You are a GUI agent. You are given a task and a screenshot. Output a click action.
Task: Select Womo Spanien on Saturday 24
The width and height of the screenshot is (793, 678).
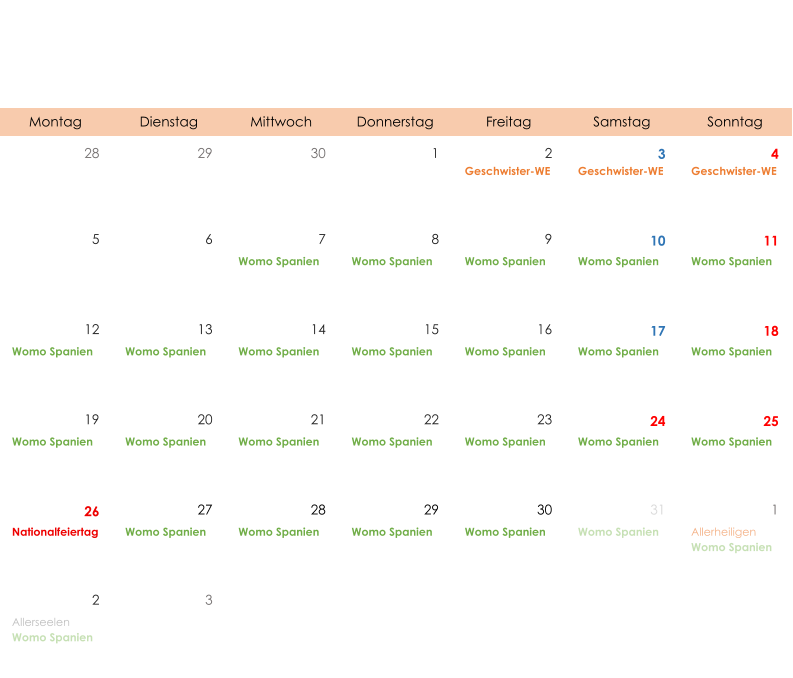[618, 442]
